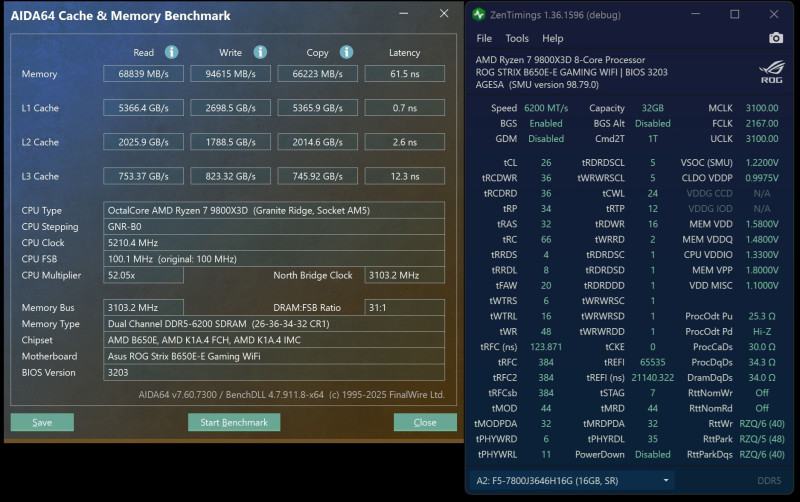The image size is (800, 502).
Task: Click the tPHYRDL value 35
Action: point(653,439)
